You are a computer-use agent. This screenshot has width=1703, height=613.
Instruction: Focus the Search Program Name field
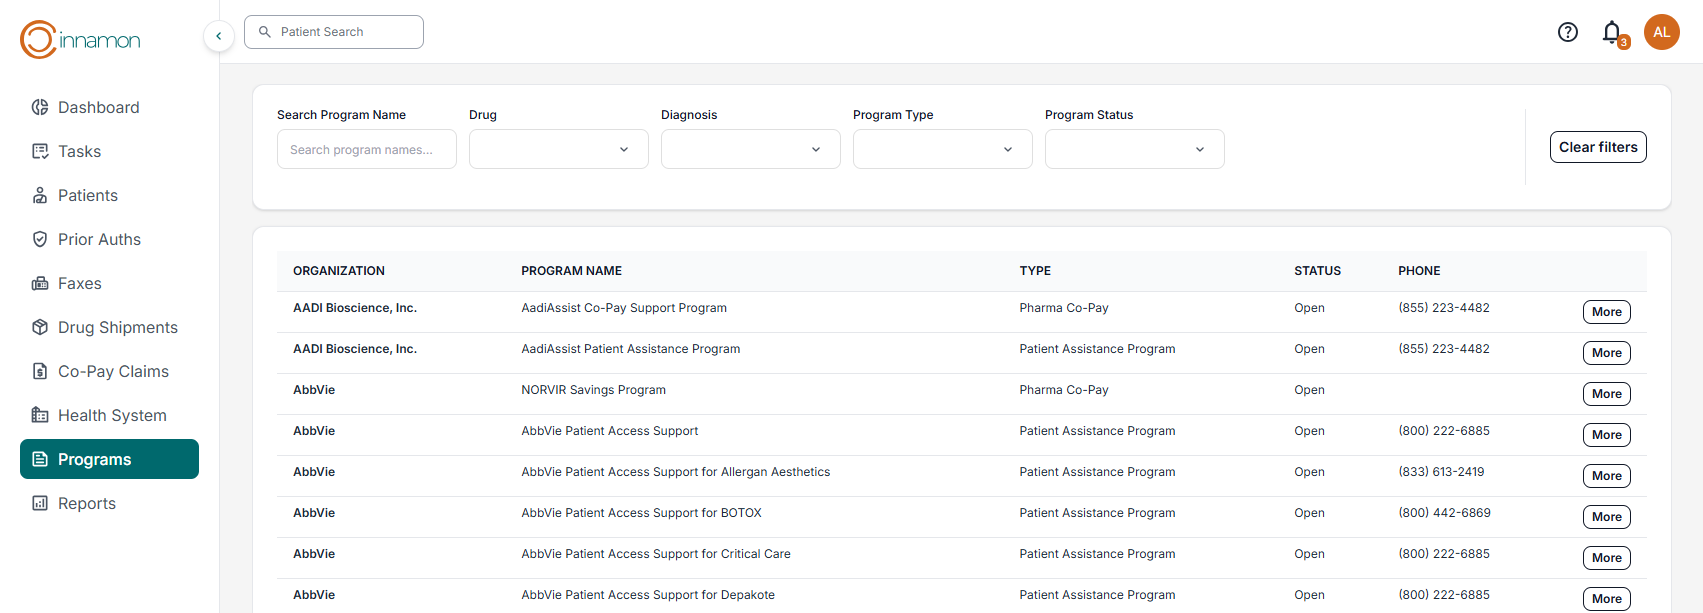pos(366,149)
